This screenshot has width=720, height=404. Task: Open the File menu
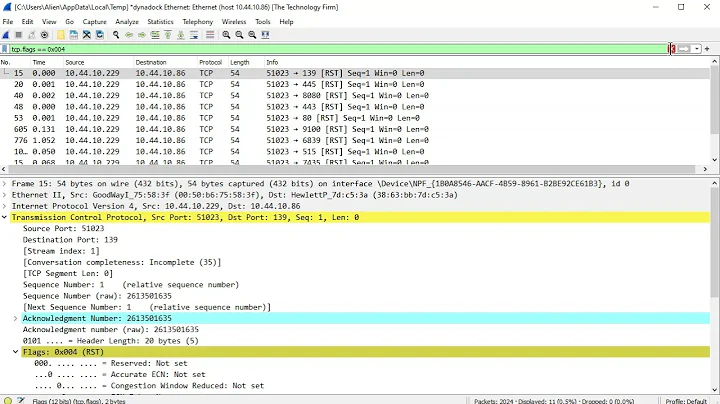(x=8, y=22)
